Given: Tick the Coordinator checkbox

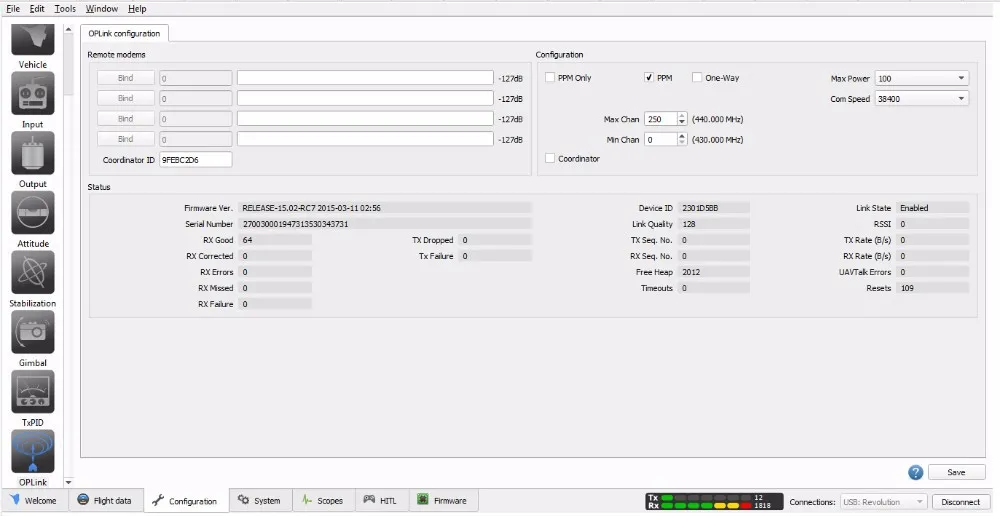Looking at the screenshot, I should pyautogui.click(x=550, y=159).
